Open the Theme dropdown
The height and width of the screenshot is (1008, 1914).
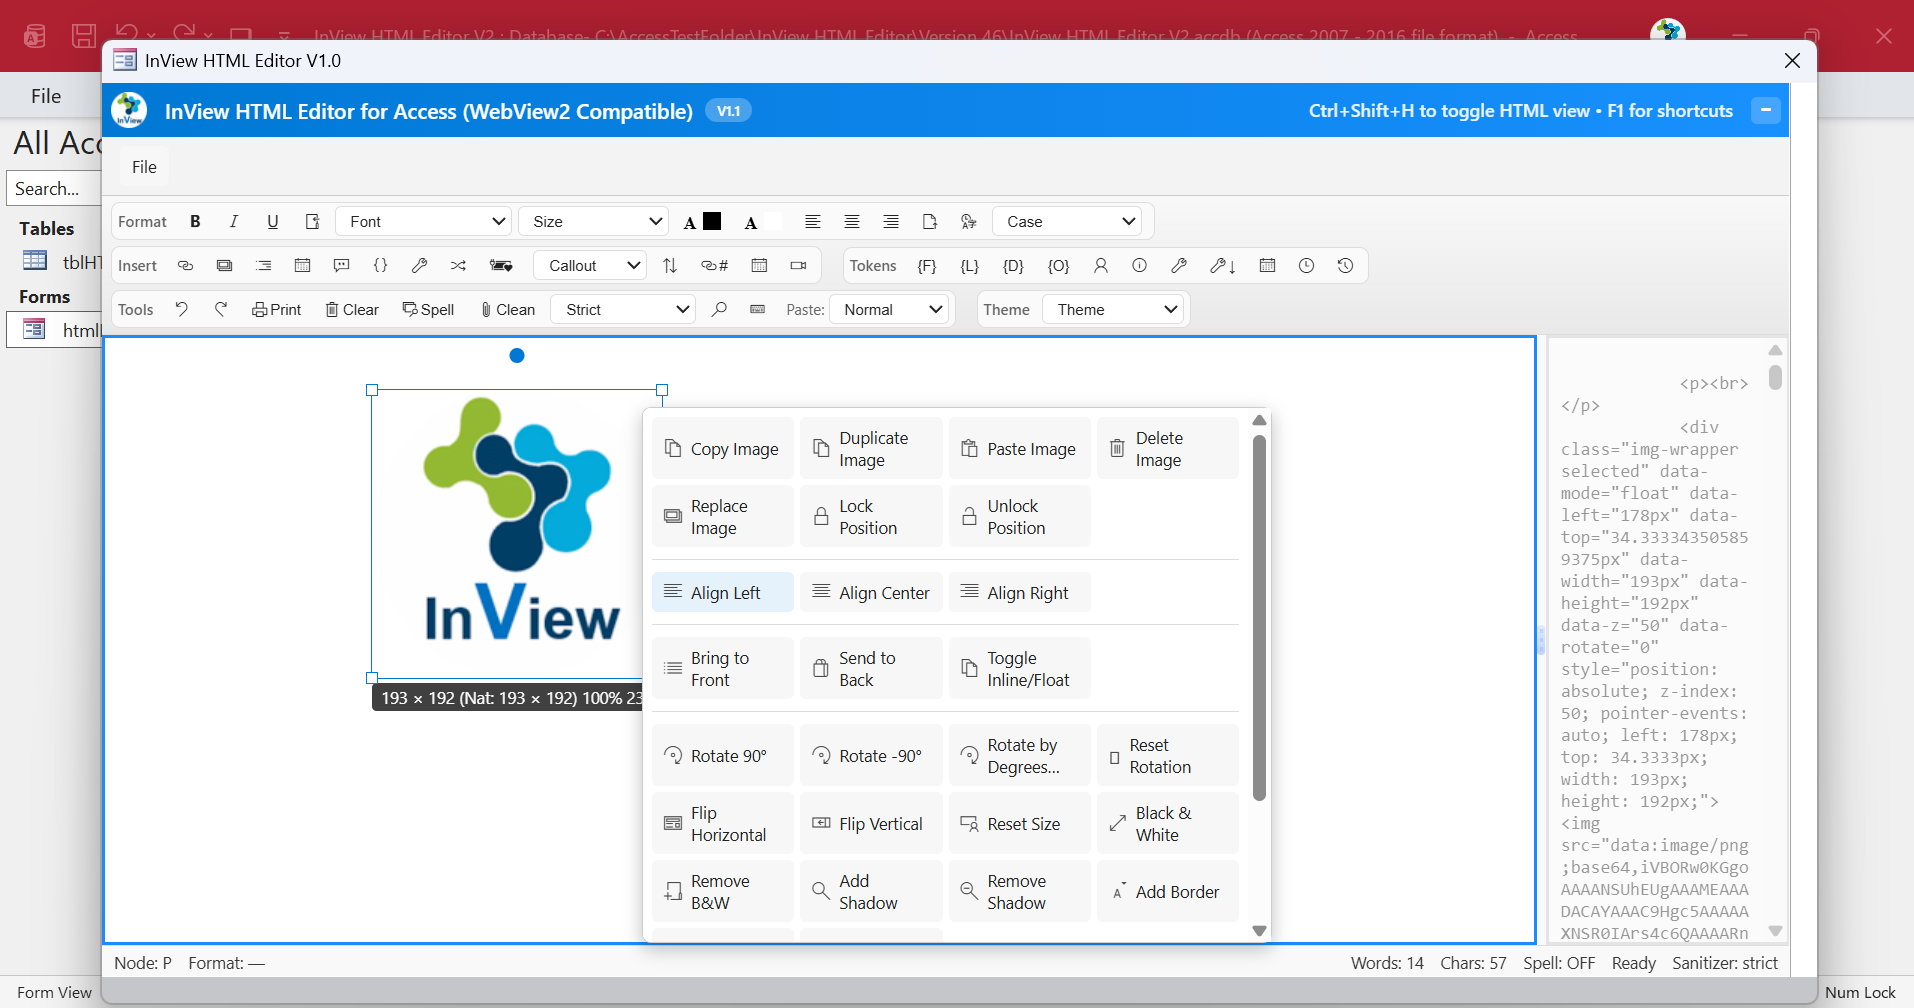coord(1112,309)
